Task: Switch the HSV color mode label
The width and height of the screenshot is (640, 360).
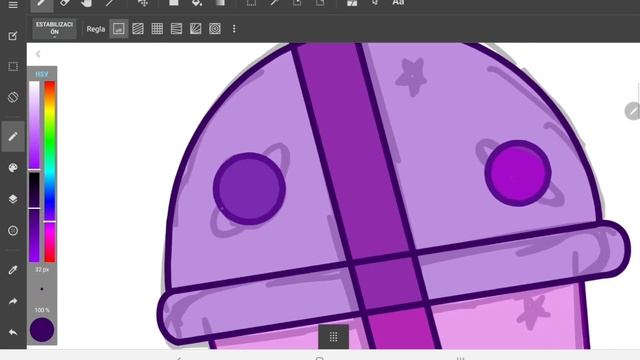Action: point(42,74)
